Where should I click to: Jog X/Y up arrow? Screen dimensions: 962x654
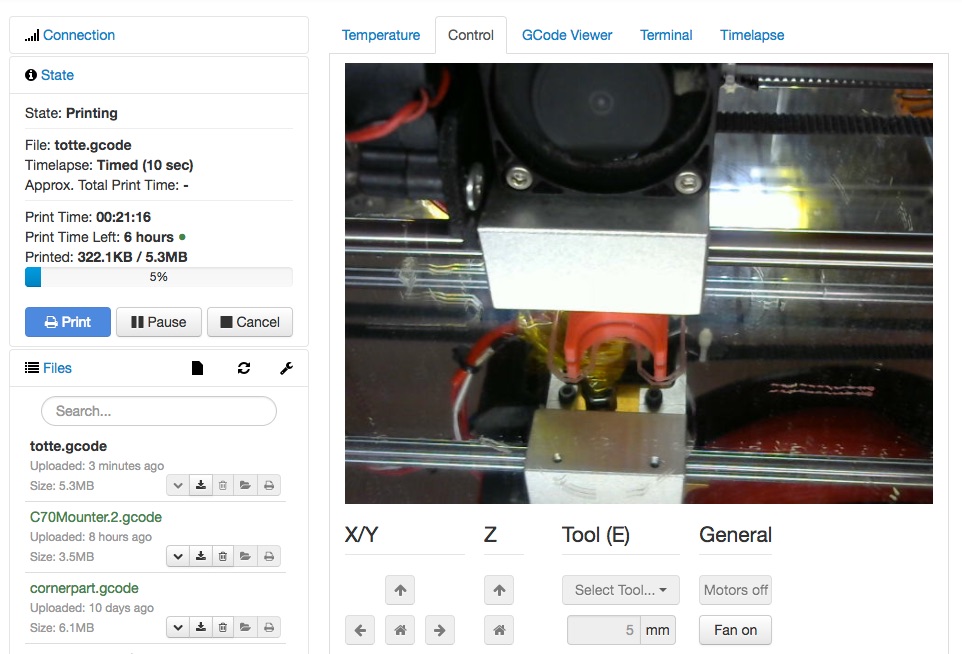point(400,590)
